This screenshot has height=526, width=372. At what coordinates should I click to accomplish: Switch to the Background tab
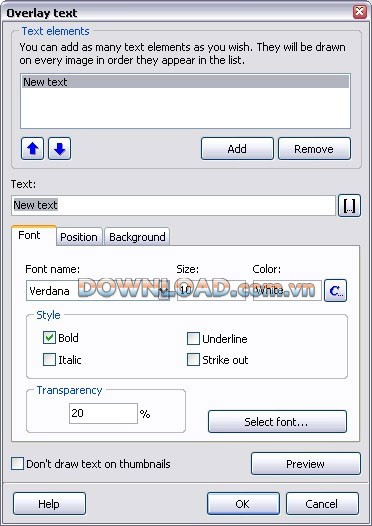tap(137, 237)
